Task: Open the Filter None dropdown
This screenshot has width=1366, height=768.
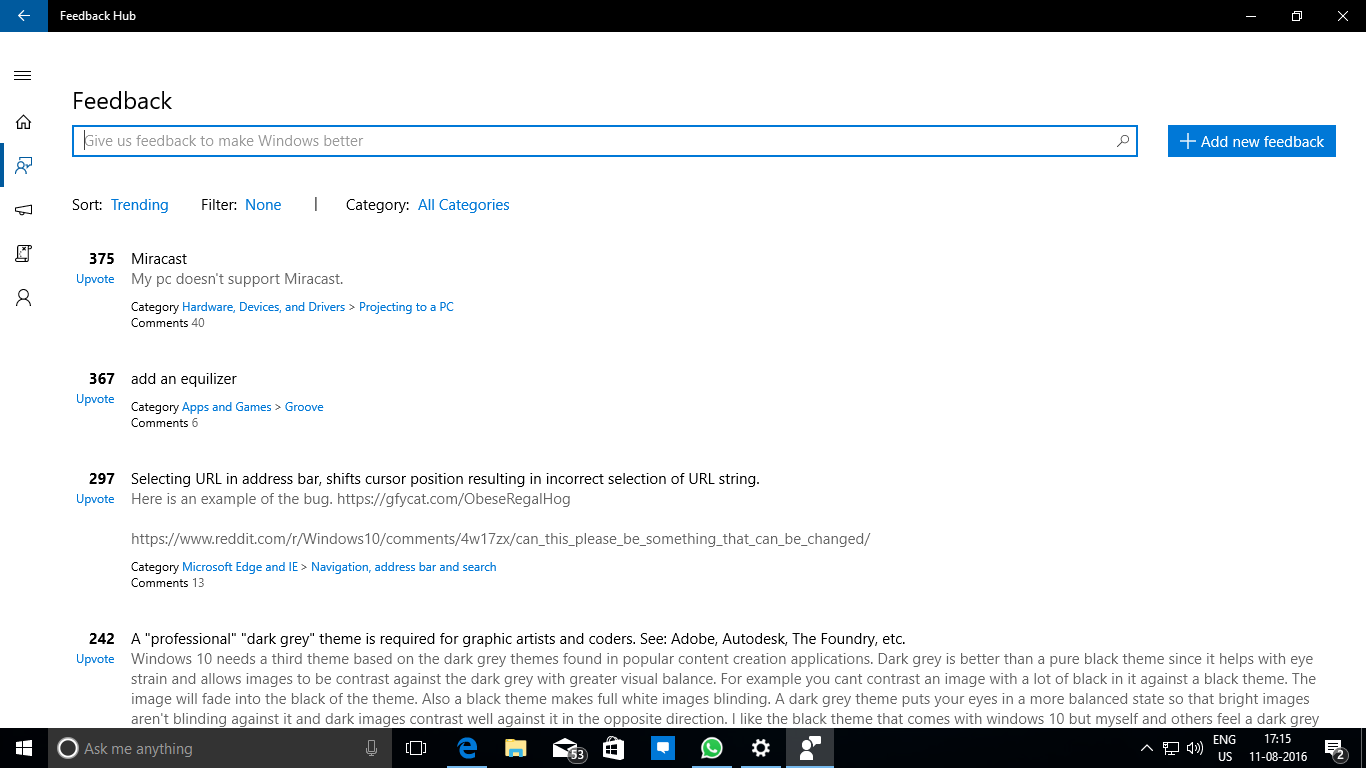Action: (263, 205)
